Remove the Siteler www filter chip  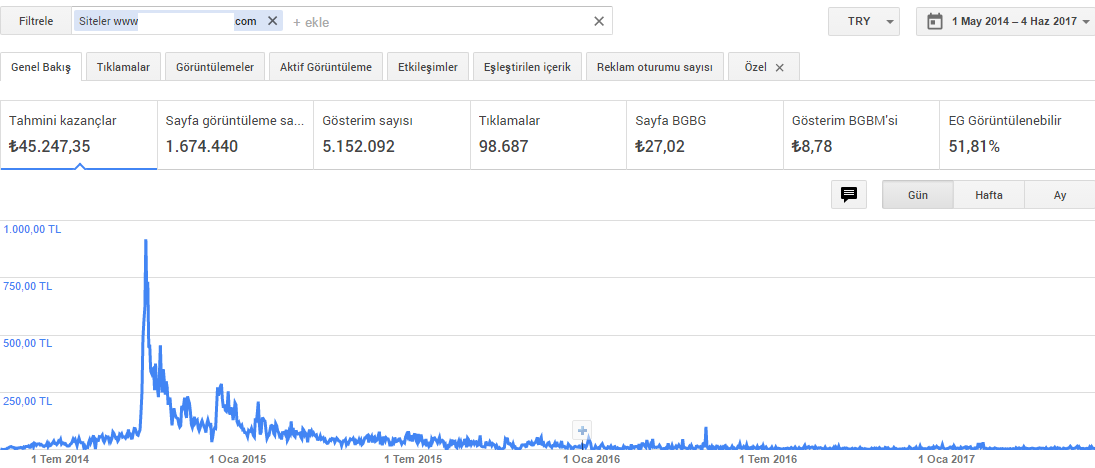[273, 21]
